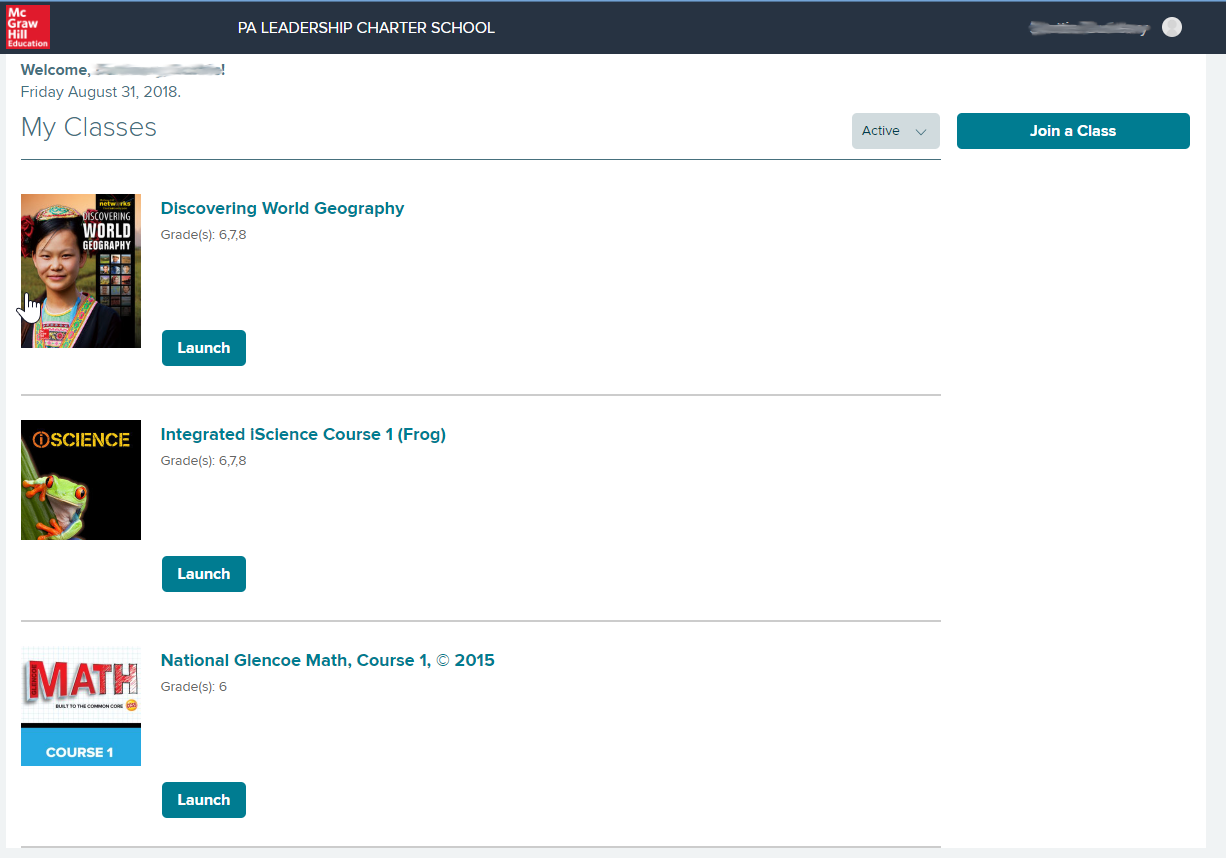Expand the Active class filter dropdown
This screenshot has width=1226, height=858.
895,131
